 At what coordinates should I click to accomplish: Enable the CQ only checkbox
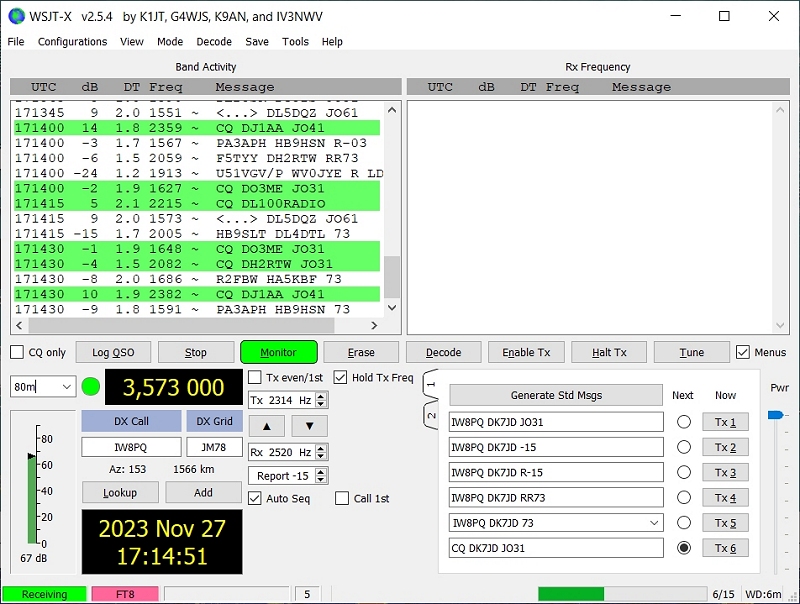click(17, 352)
